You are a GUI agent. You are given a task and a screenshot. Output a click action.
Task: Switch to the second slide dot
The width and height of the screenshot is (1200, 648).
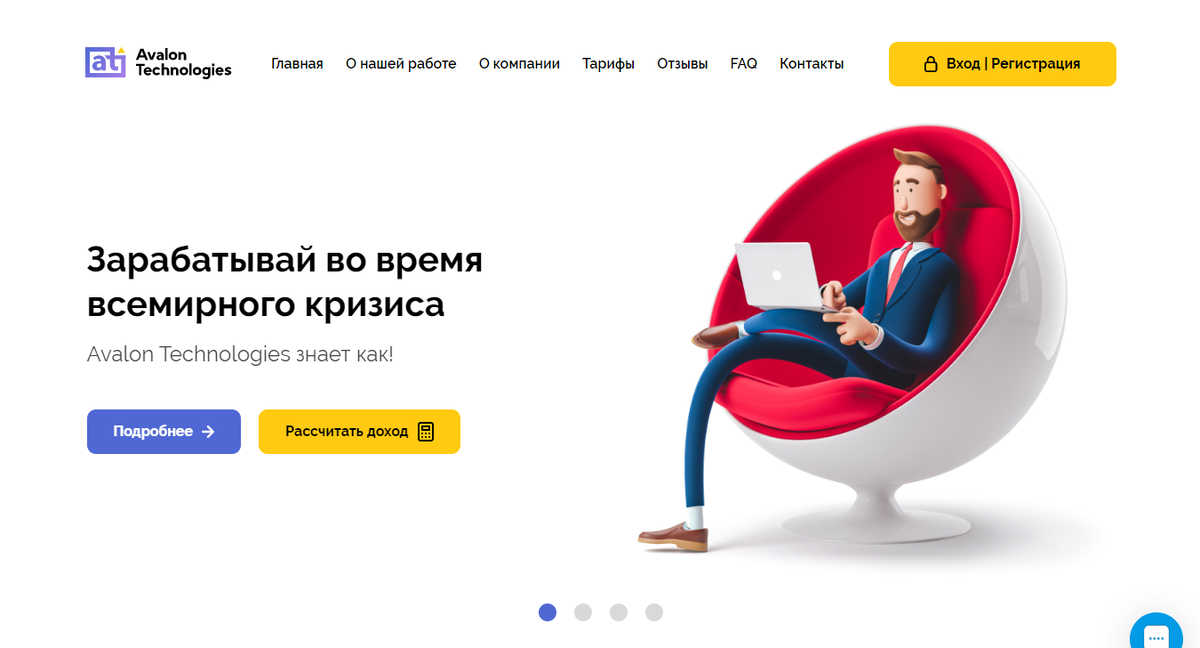[x=583, y=612]
